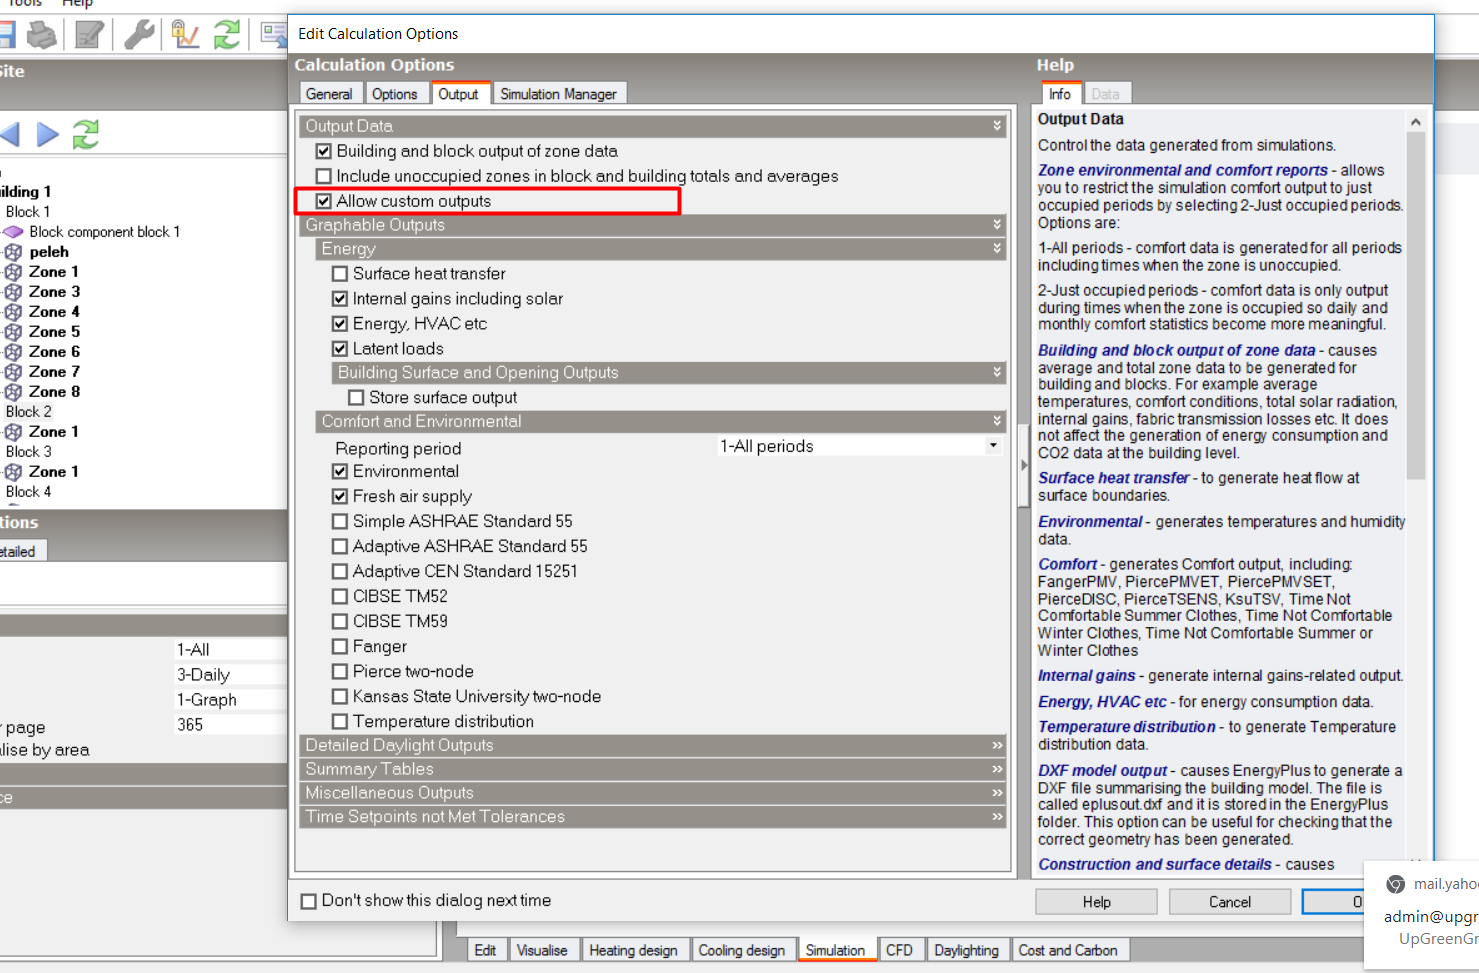The image size is (1479, 973).
Task: Expand the Detailed Daylight Outputs section
Action: click(x=997, y=745)
